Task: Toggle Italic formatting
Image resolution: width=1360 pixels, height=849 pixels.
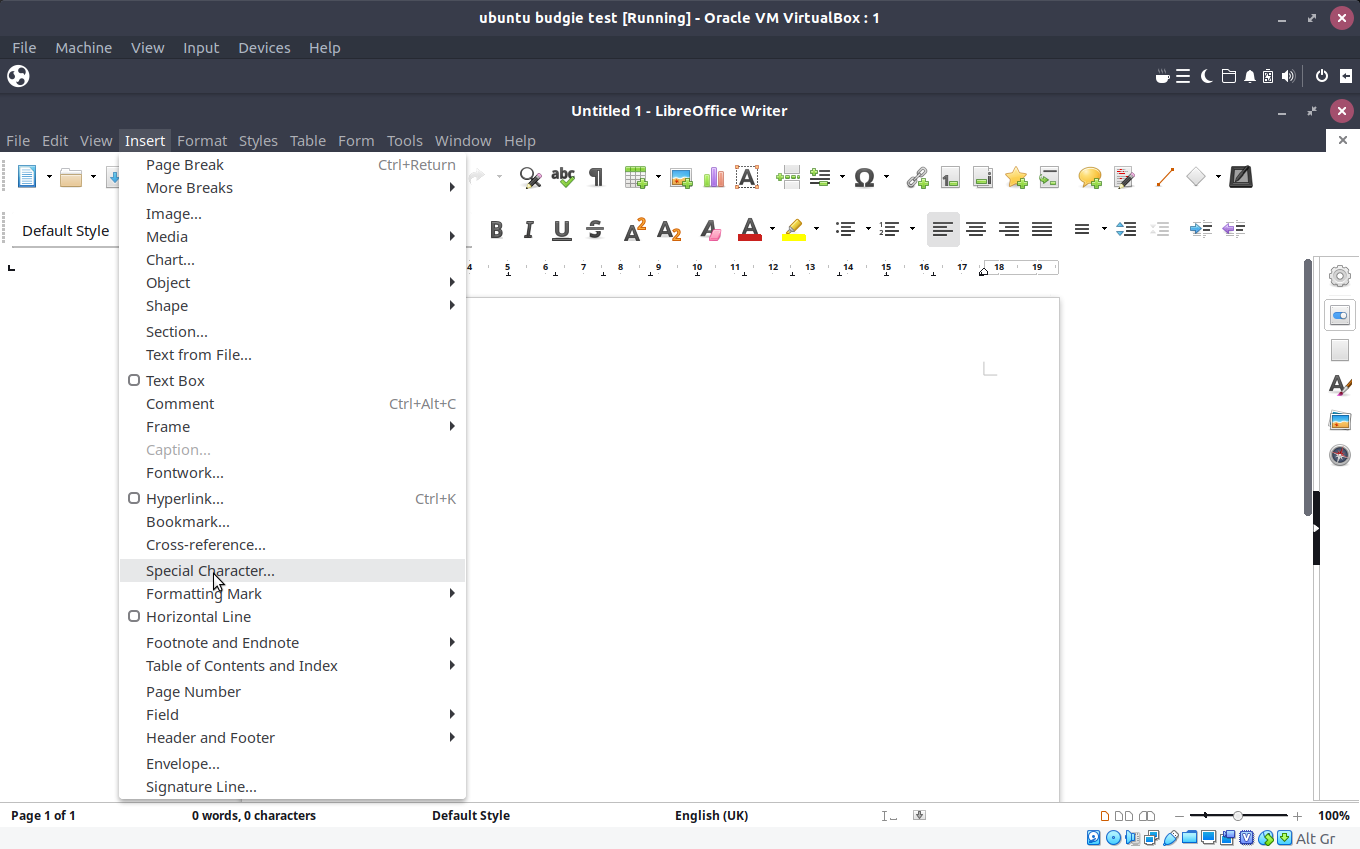Action: click(x=528, y=229)
